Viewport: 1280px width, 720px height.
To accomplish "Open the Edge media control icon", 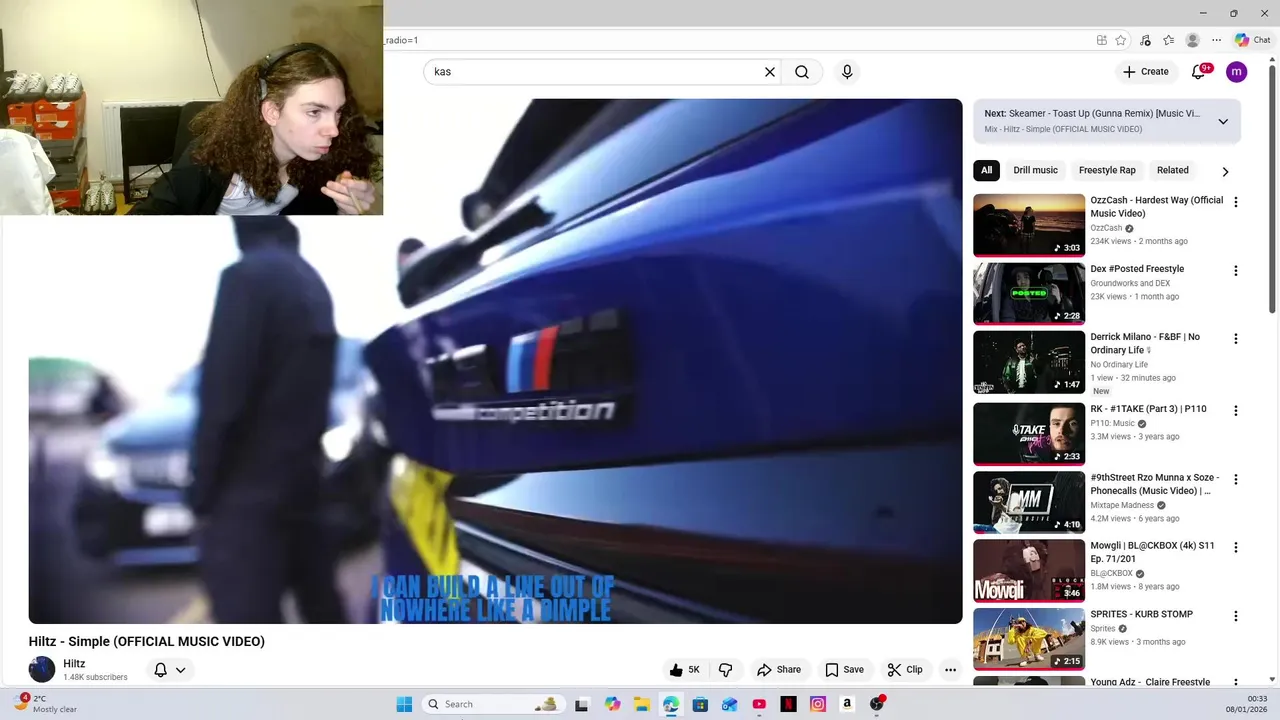I will point(1145,40).
